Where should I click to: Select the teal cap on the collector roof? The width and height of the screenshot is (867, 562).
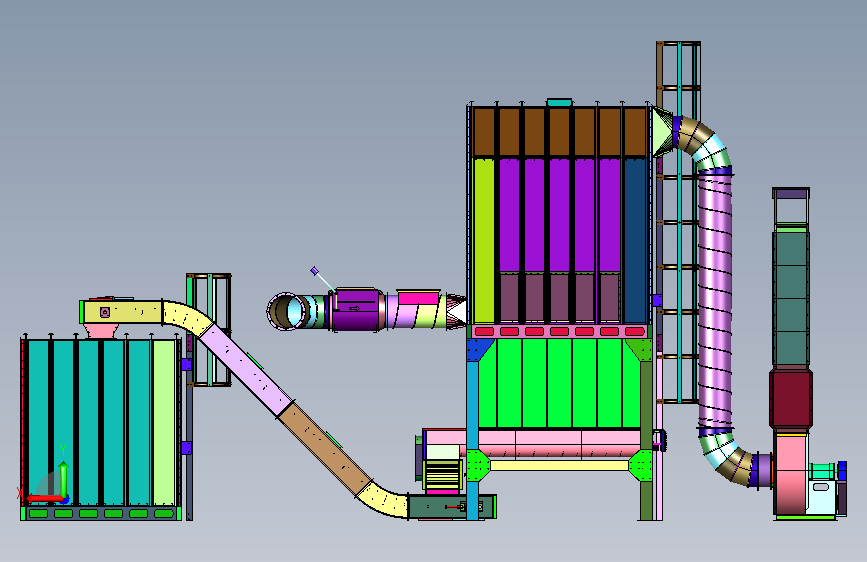559,102
